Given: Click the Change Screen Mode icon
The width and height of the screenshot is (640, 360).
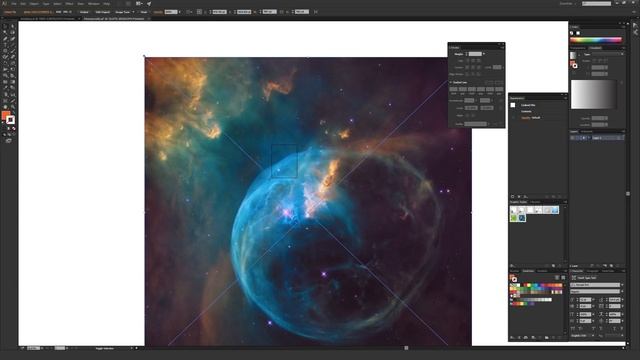Looking at the screenshot, I should pos(9,140).
